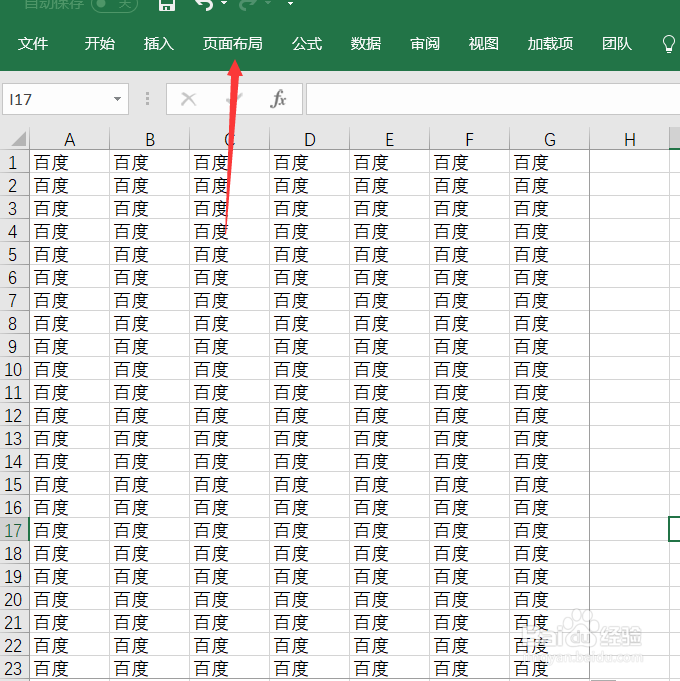Click cell E19 containing 百度
680x681 pixels.
[389, 577]
